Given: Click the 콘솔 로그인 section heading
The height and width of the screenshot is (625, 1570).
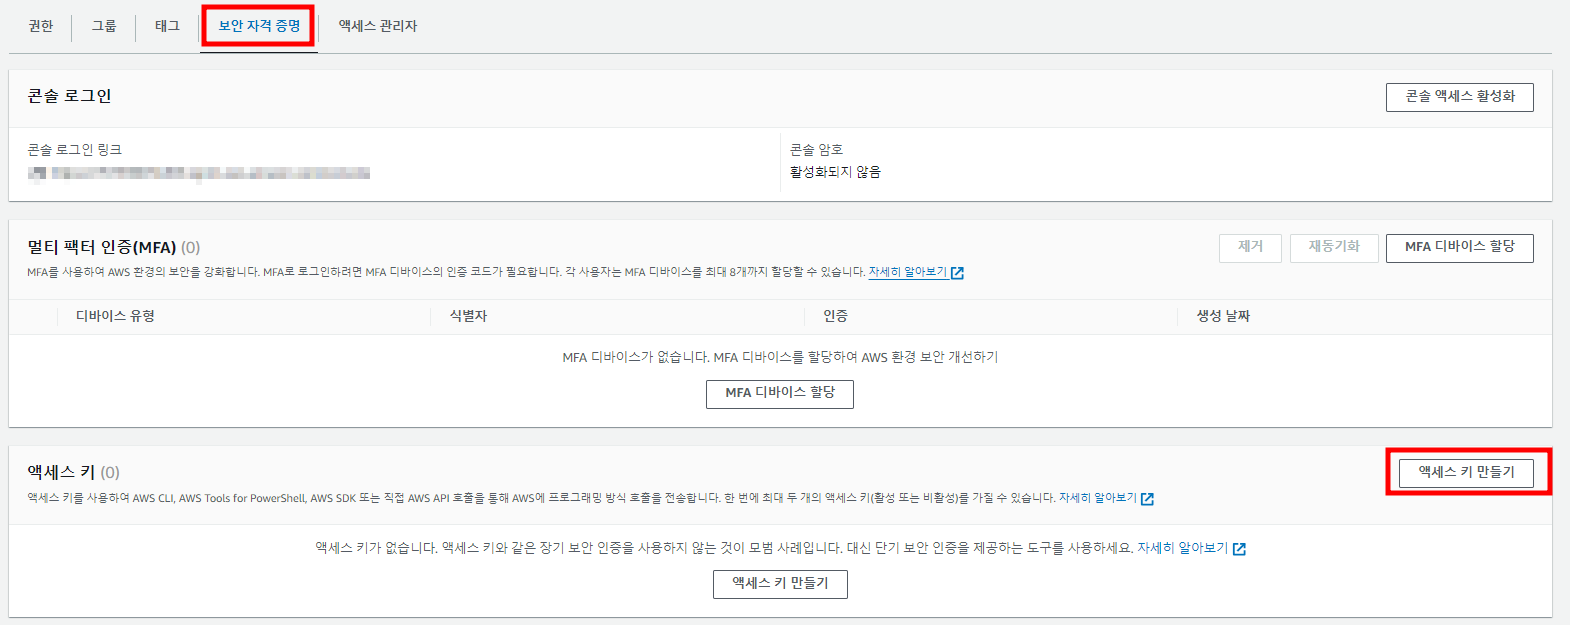Looking at the screenshot, I should tap(69, 96).
